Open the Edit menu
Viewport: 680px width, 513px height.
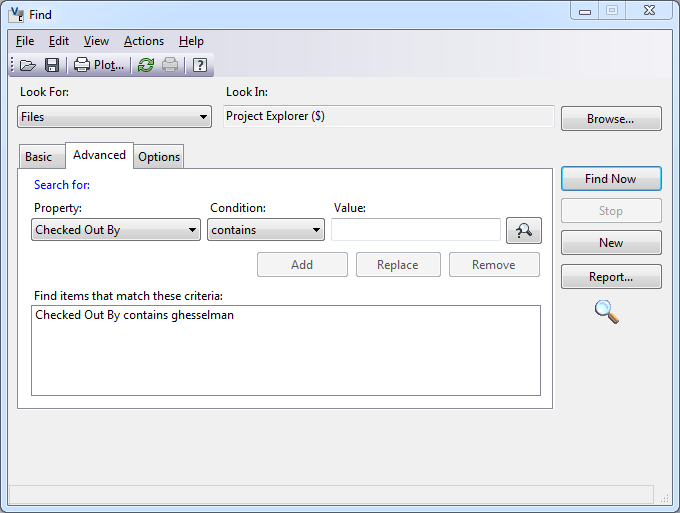click(59, 41)
